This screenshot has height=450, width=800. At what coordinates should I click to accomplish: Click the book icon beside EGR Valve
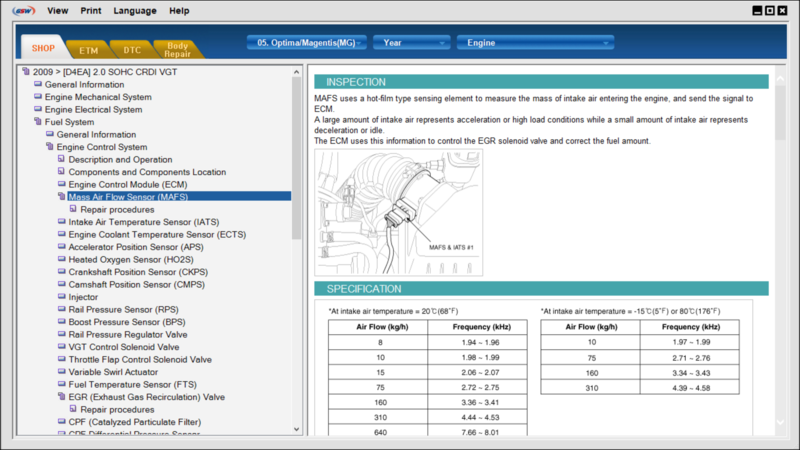(62, 396)
